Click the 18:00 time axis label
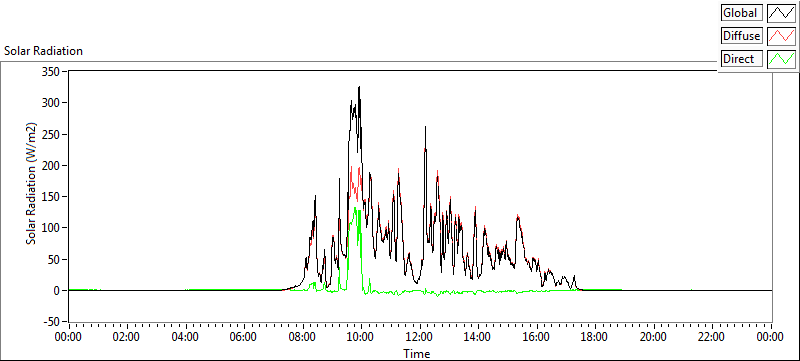 (595, 337)
